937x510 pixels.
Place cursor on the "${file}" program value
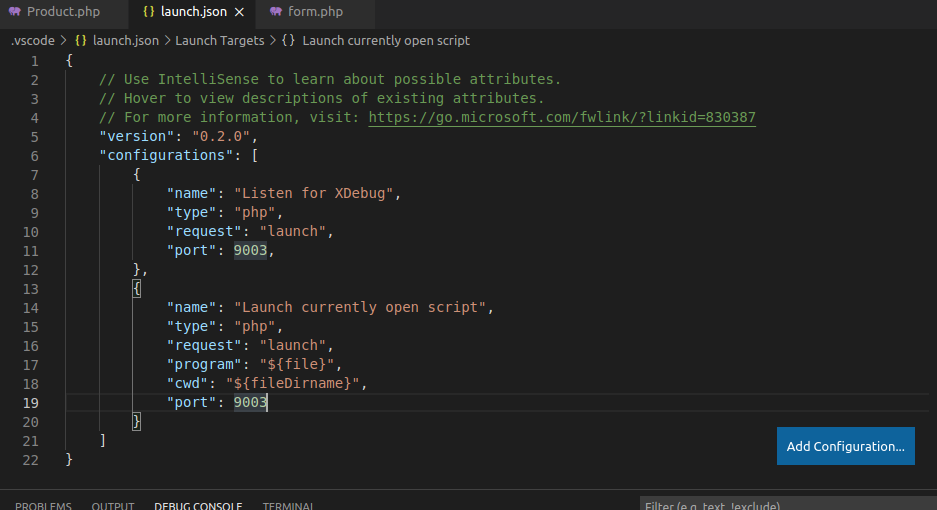pyautogui.click(x=300, y=364)
